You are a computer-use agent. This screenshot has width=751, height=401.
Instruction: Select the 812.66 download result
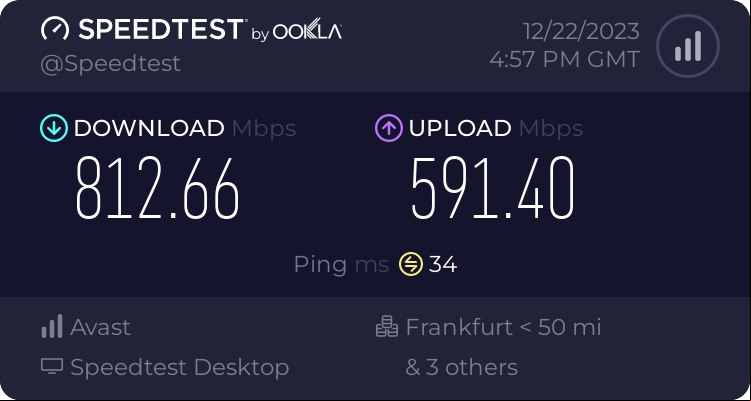pyautogui.click(x=157, y=188)
